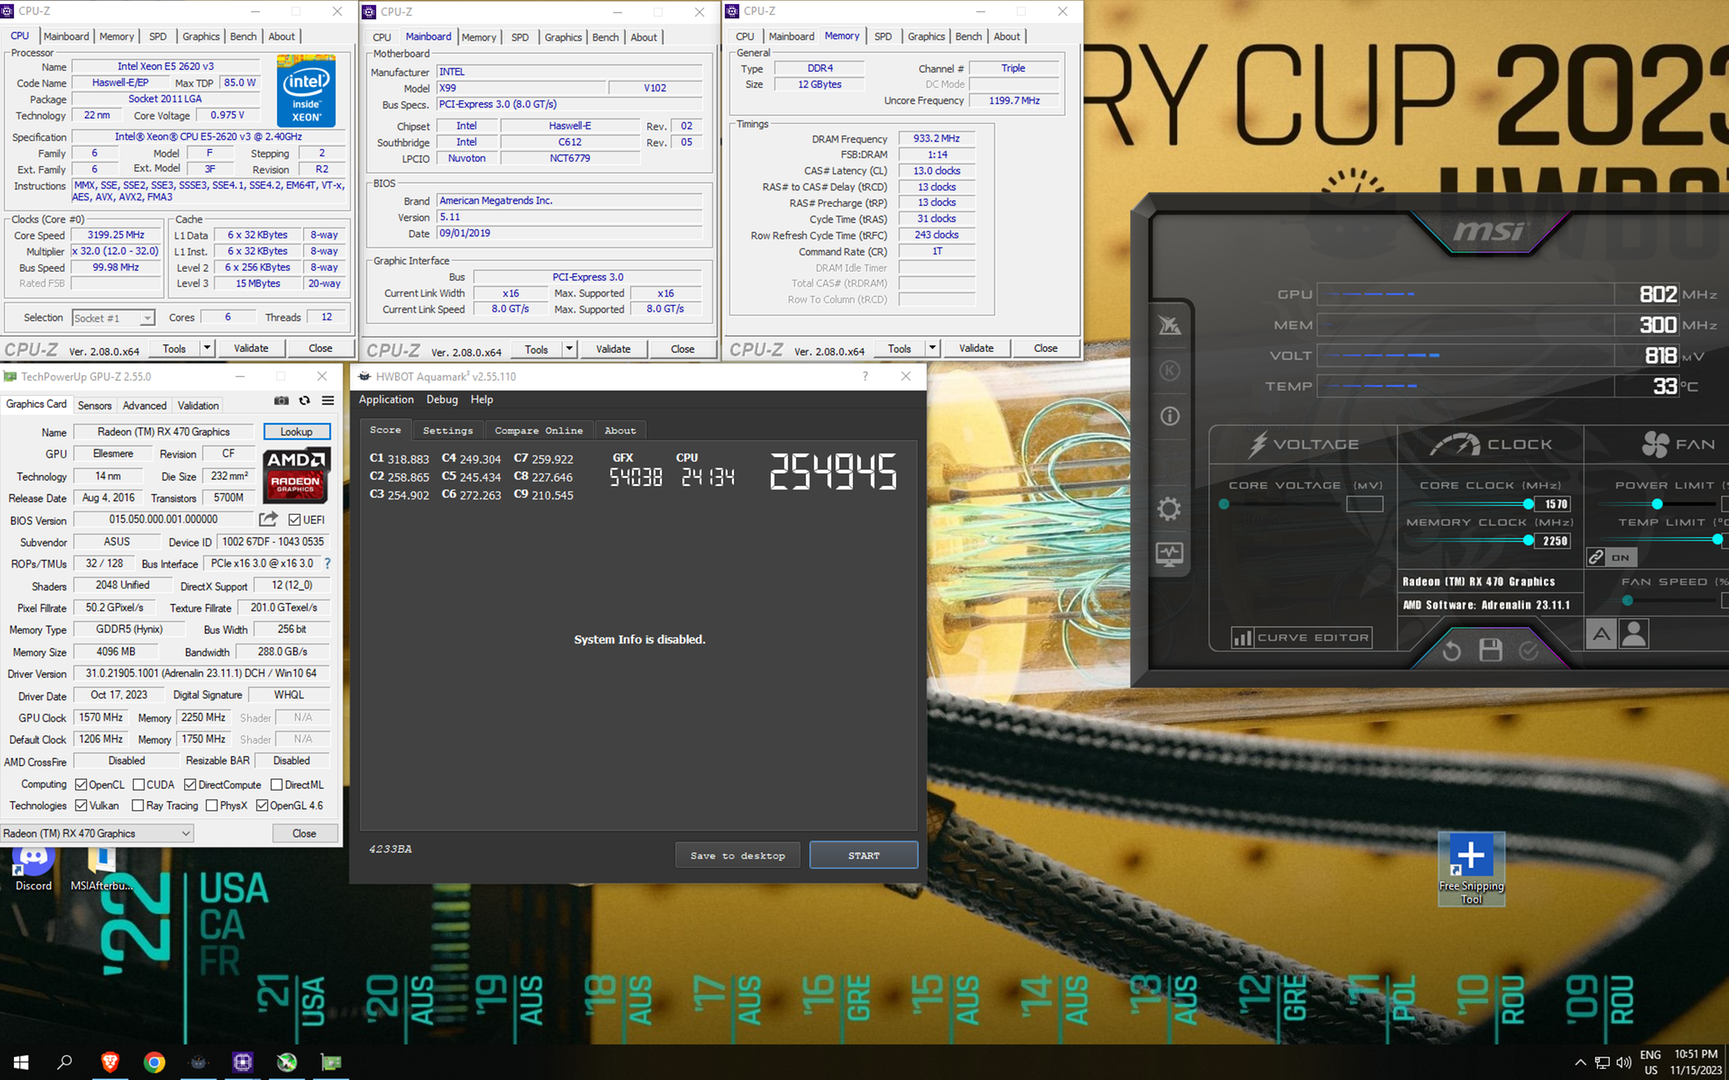Screen dimensions: 1729x1080
Task: Click the user-defined fan profile icon
Action: click(1634, 633)
